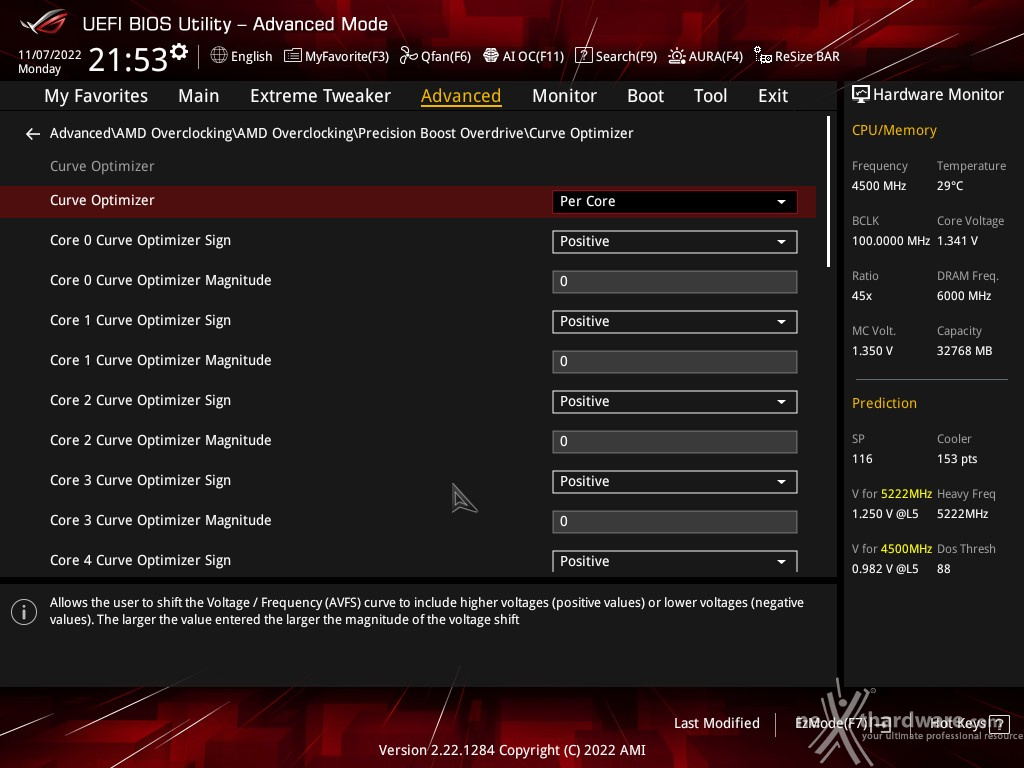Viewport: 1024px width, 768px height.
Task: Click the 21:53 clock display
Action: [x=128, y=59]
